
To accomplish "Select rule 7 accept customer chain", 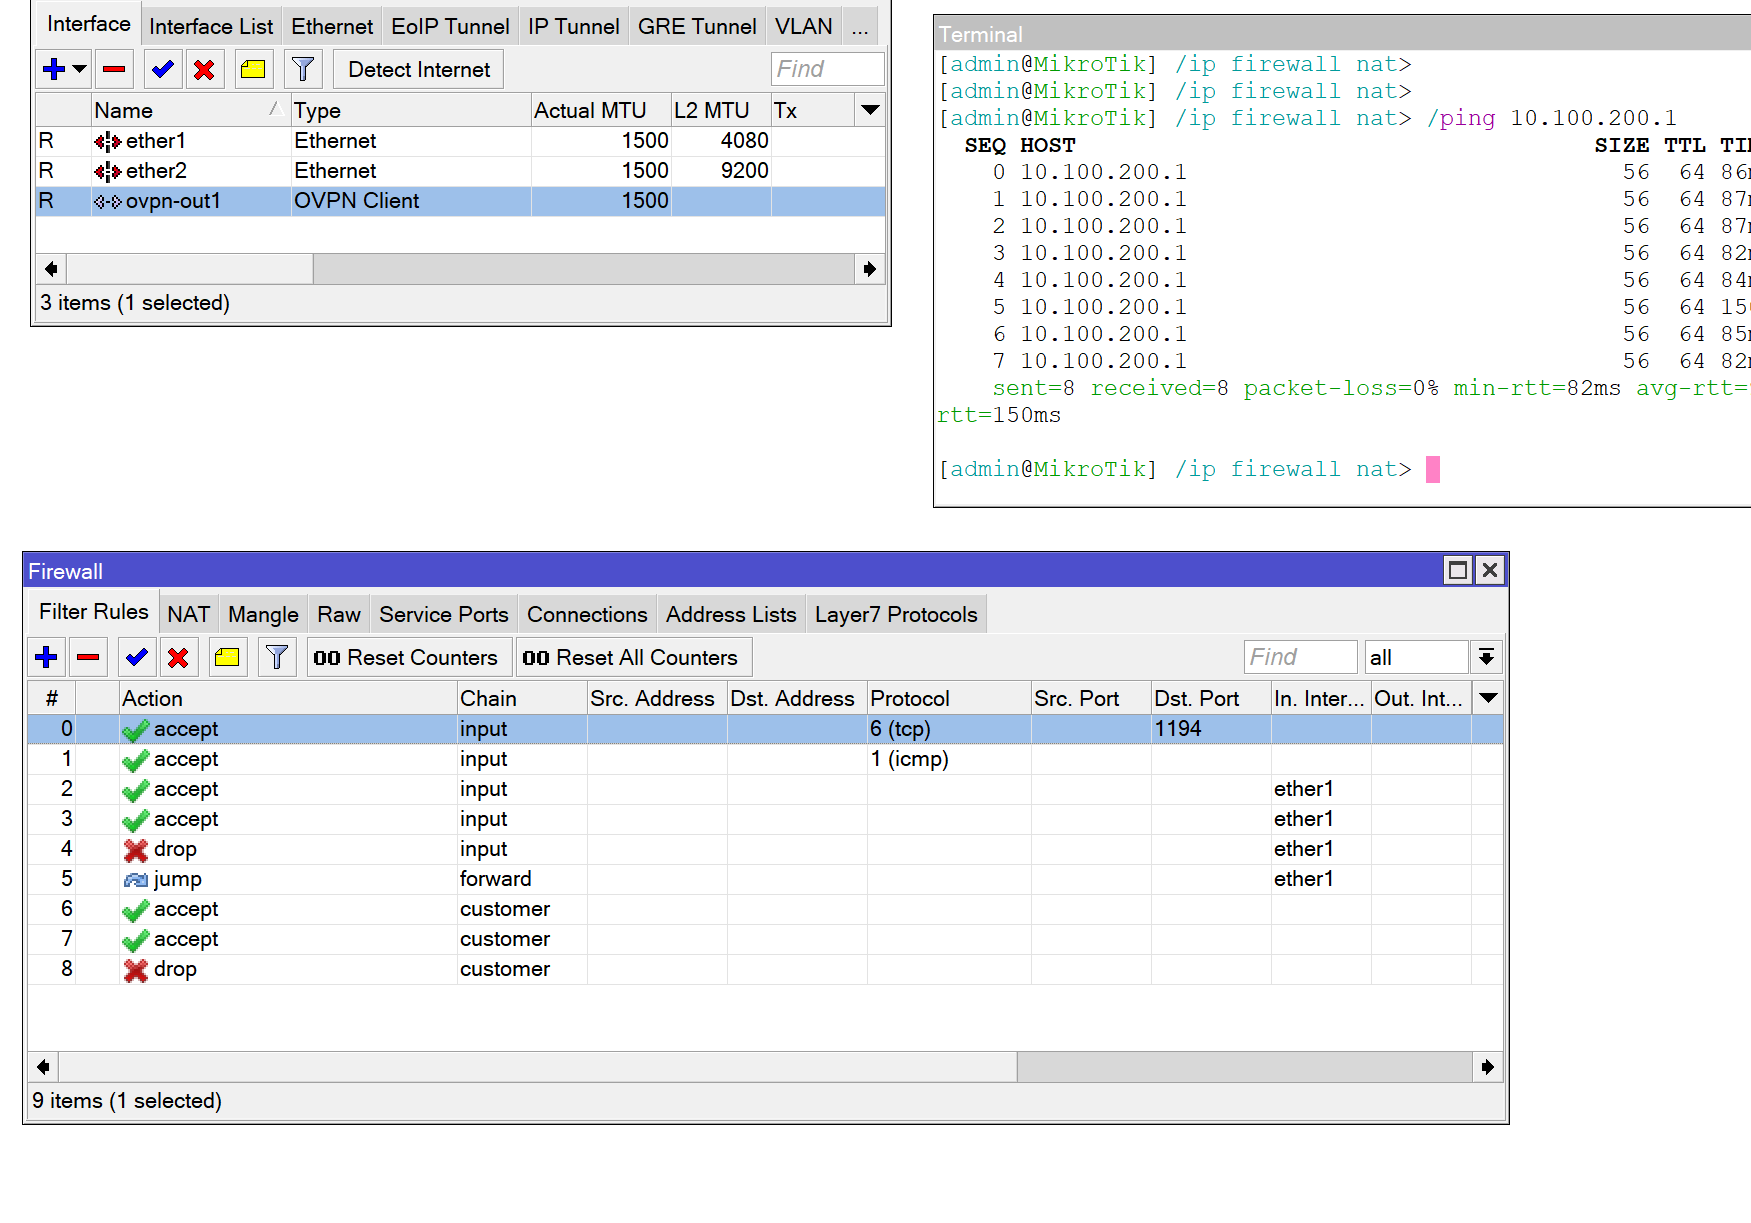I will pyautogui.click(x=765, y=939).
